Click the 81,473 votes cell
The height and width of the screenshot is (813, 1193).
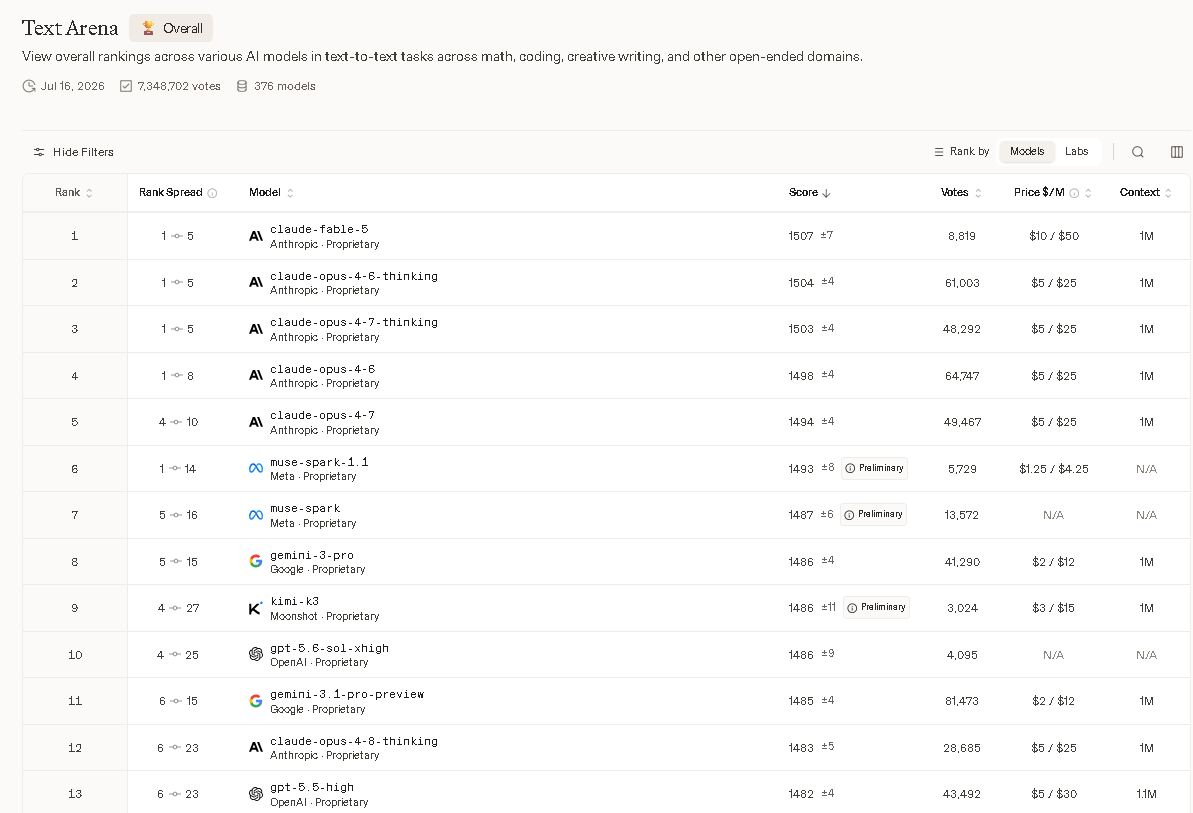coord(962,701)
